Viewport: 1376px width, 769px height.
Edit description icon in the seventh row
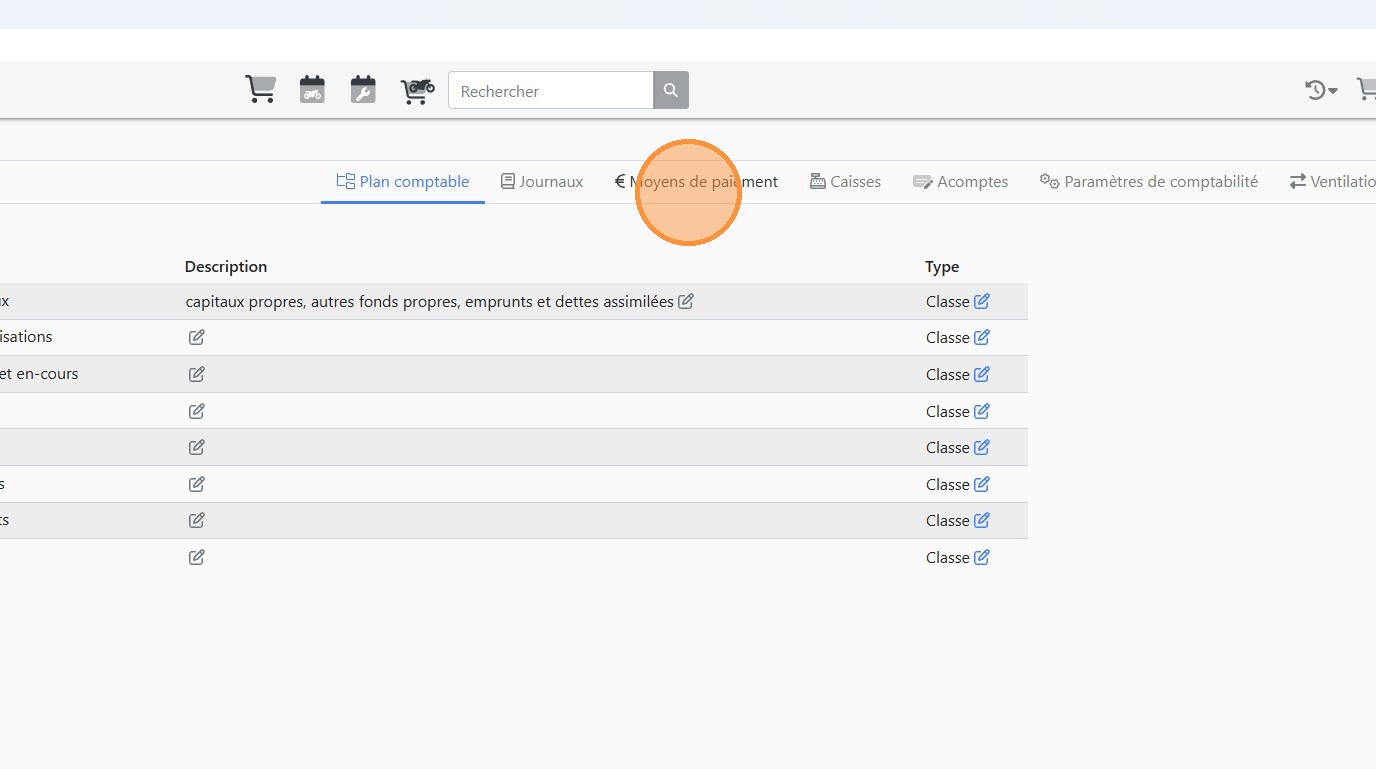point(197,520)
